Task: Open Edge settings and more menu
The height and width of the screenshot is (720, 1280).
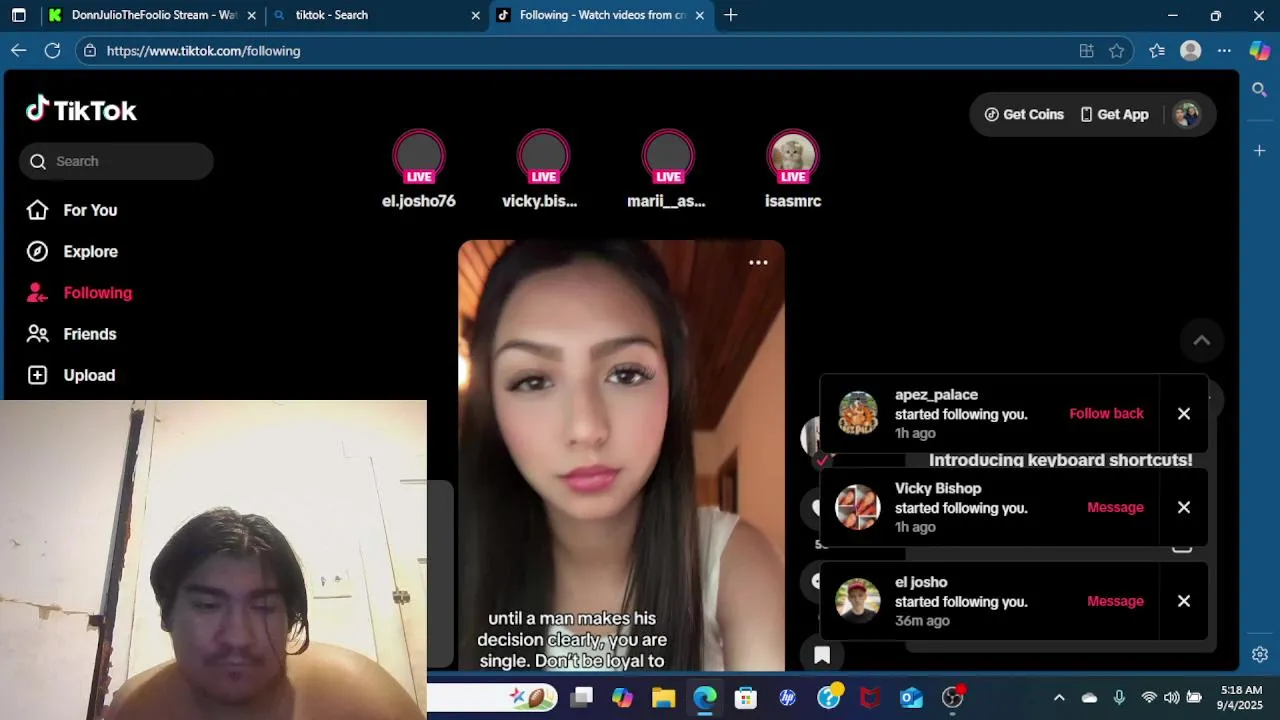Action: click(x=1224, y=51)
